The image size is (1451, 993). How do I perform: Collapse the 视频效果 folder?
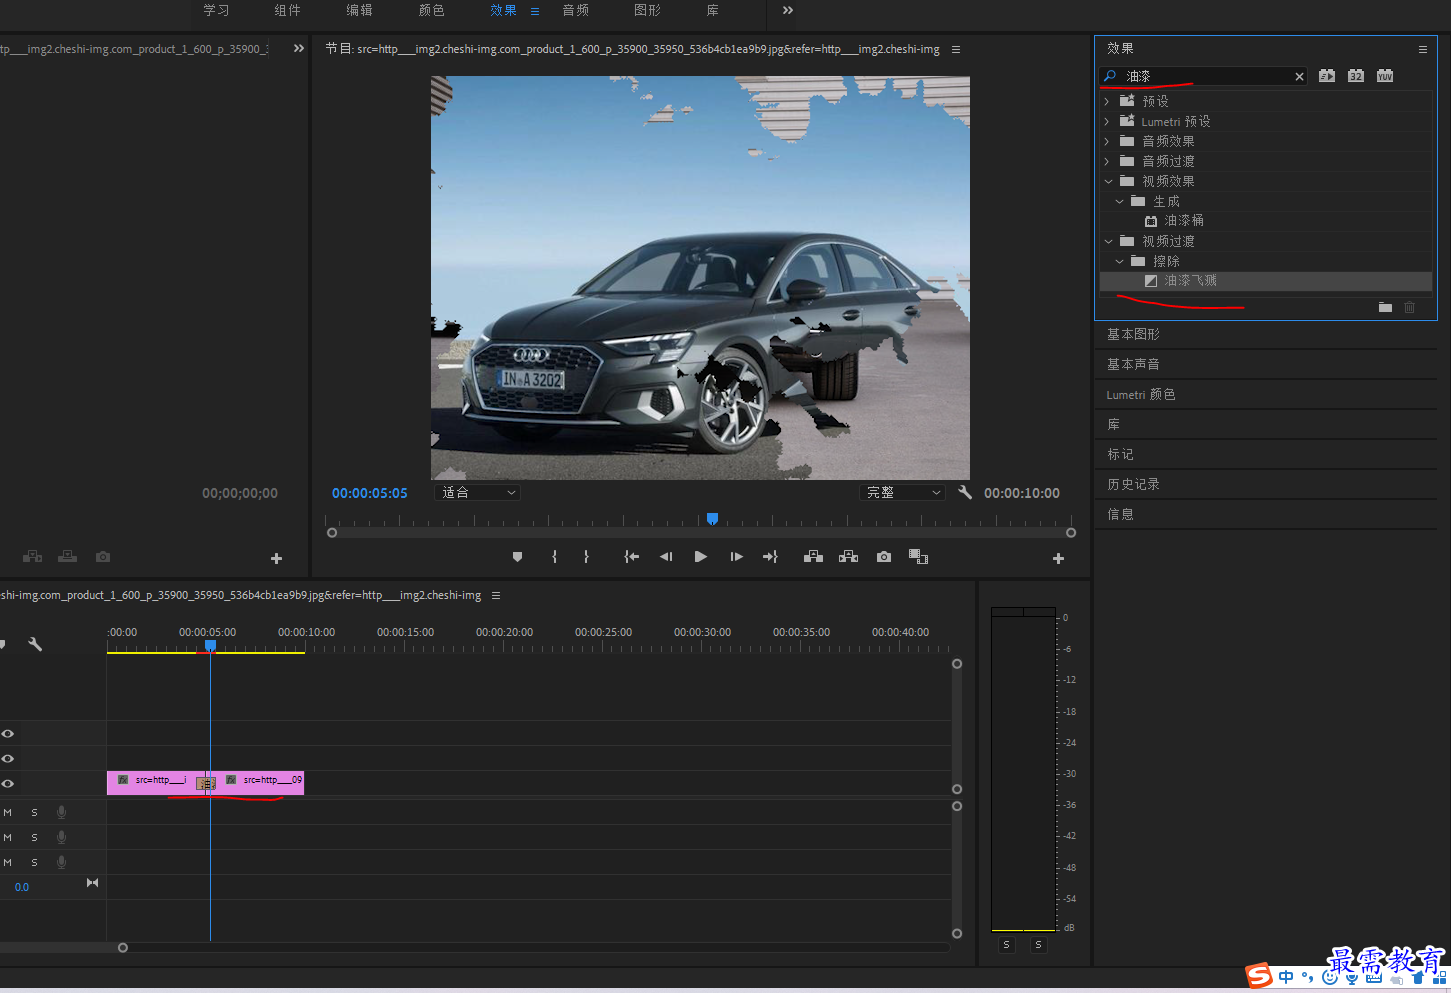(1108, 181)
